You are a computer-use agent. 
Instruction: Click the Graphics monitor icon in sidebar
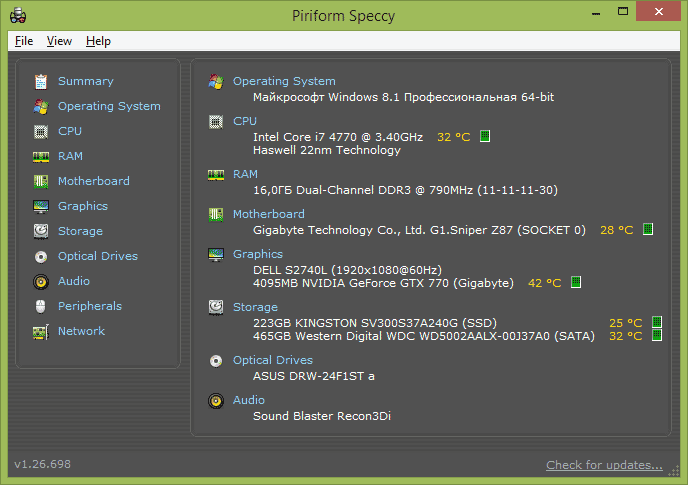41,207
